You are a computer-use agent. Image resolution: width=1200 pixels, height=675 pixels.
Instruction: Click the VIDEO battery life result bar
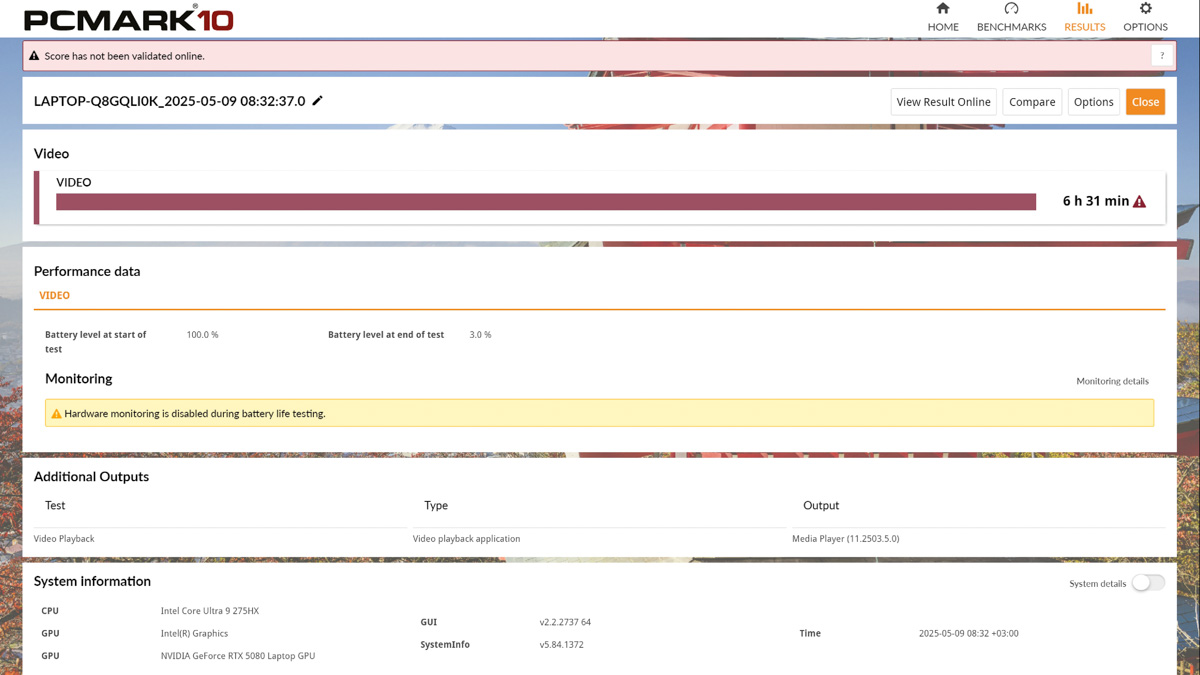(x=546, y=202)
